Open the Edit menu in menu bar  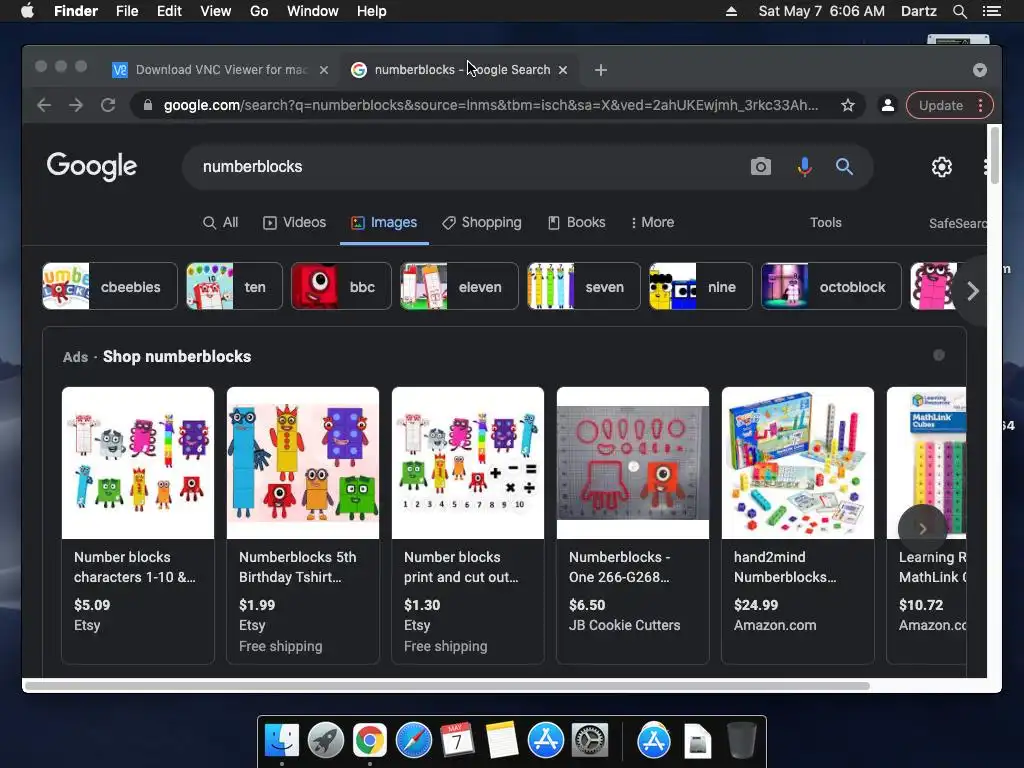(x=169, y=11)
